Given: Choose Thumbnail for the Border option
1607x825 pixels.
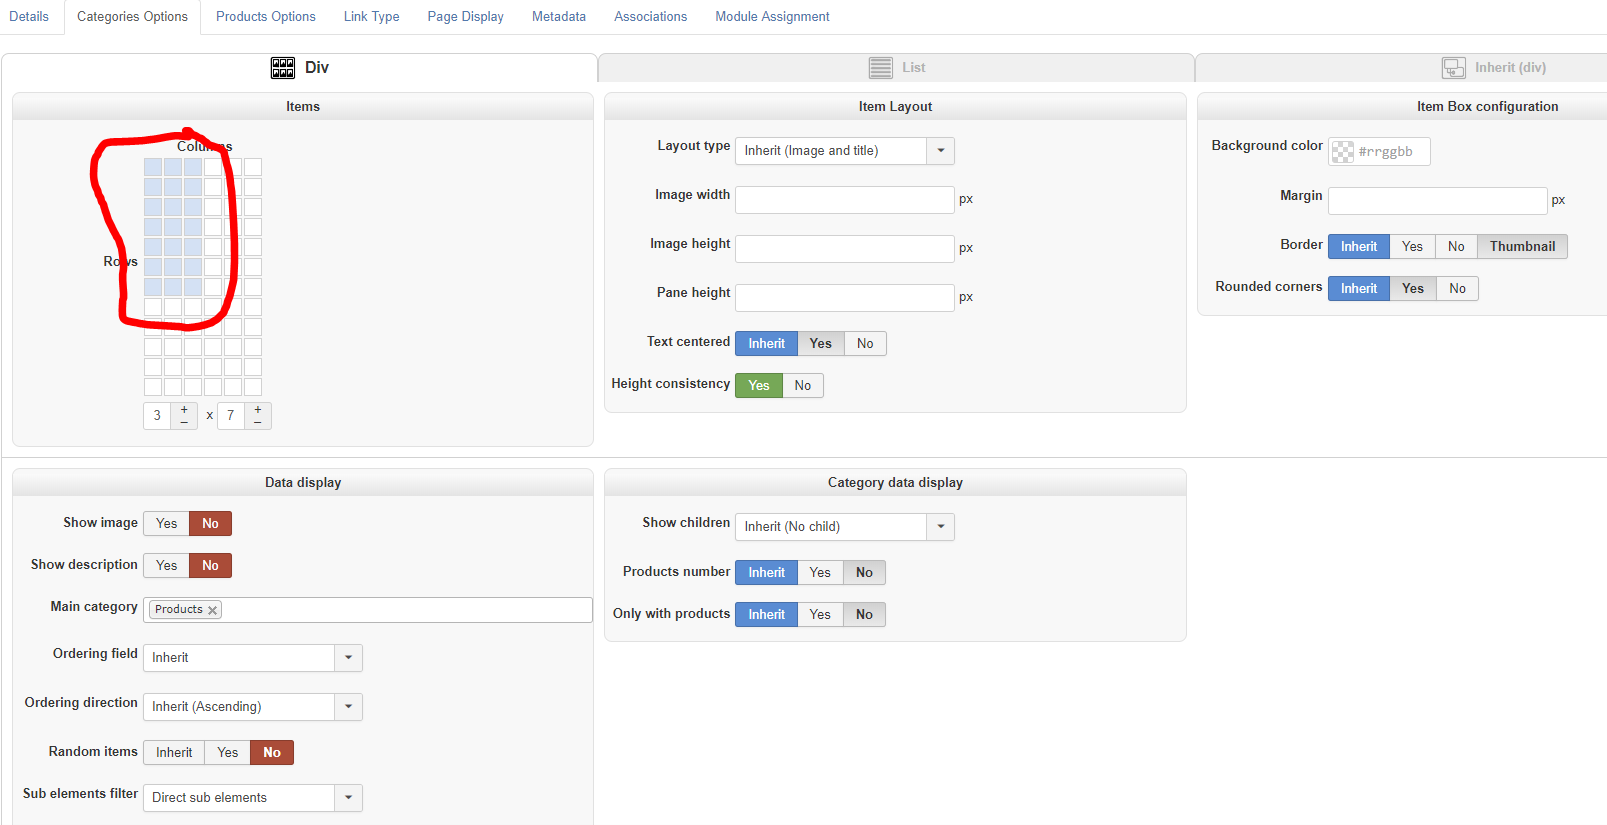Looking at the screenshot, I should (1521, 247).
